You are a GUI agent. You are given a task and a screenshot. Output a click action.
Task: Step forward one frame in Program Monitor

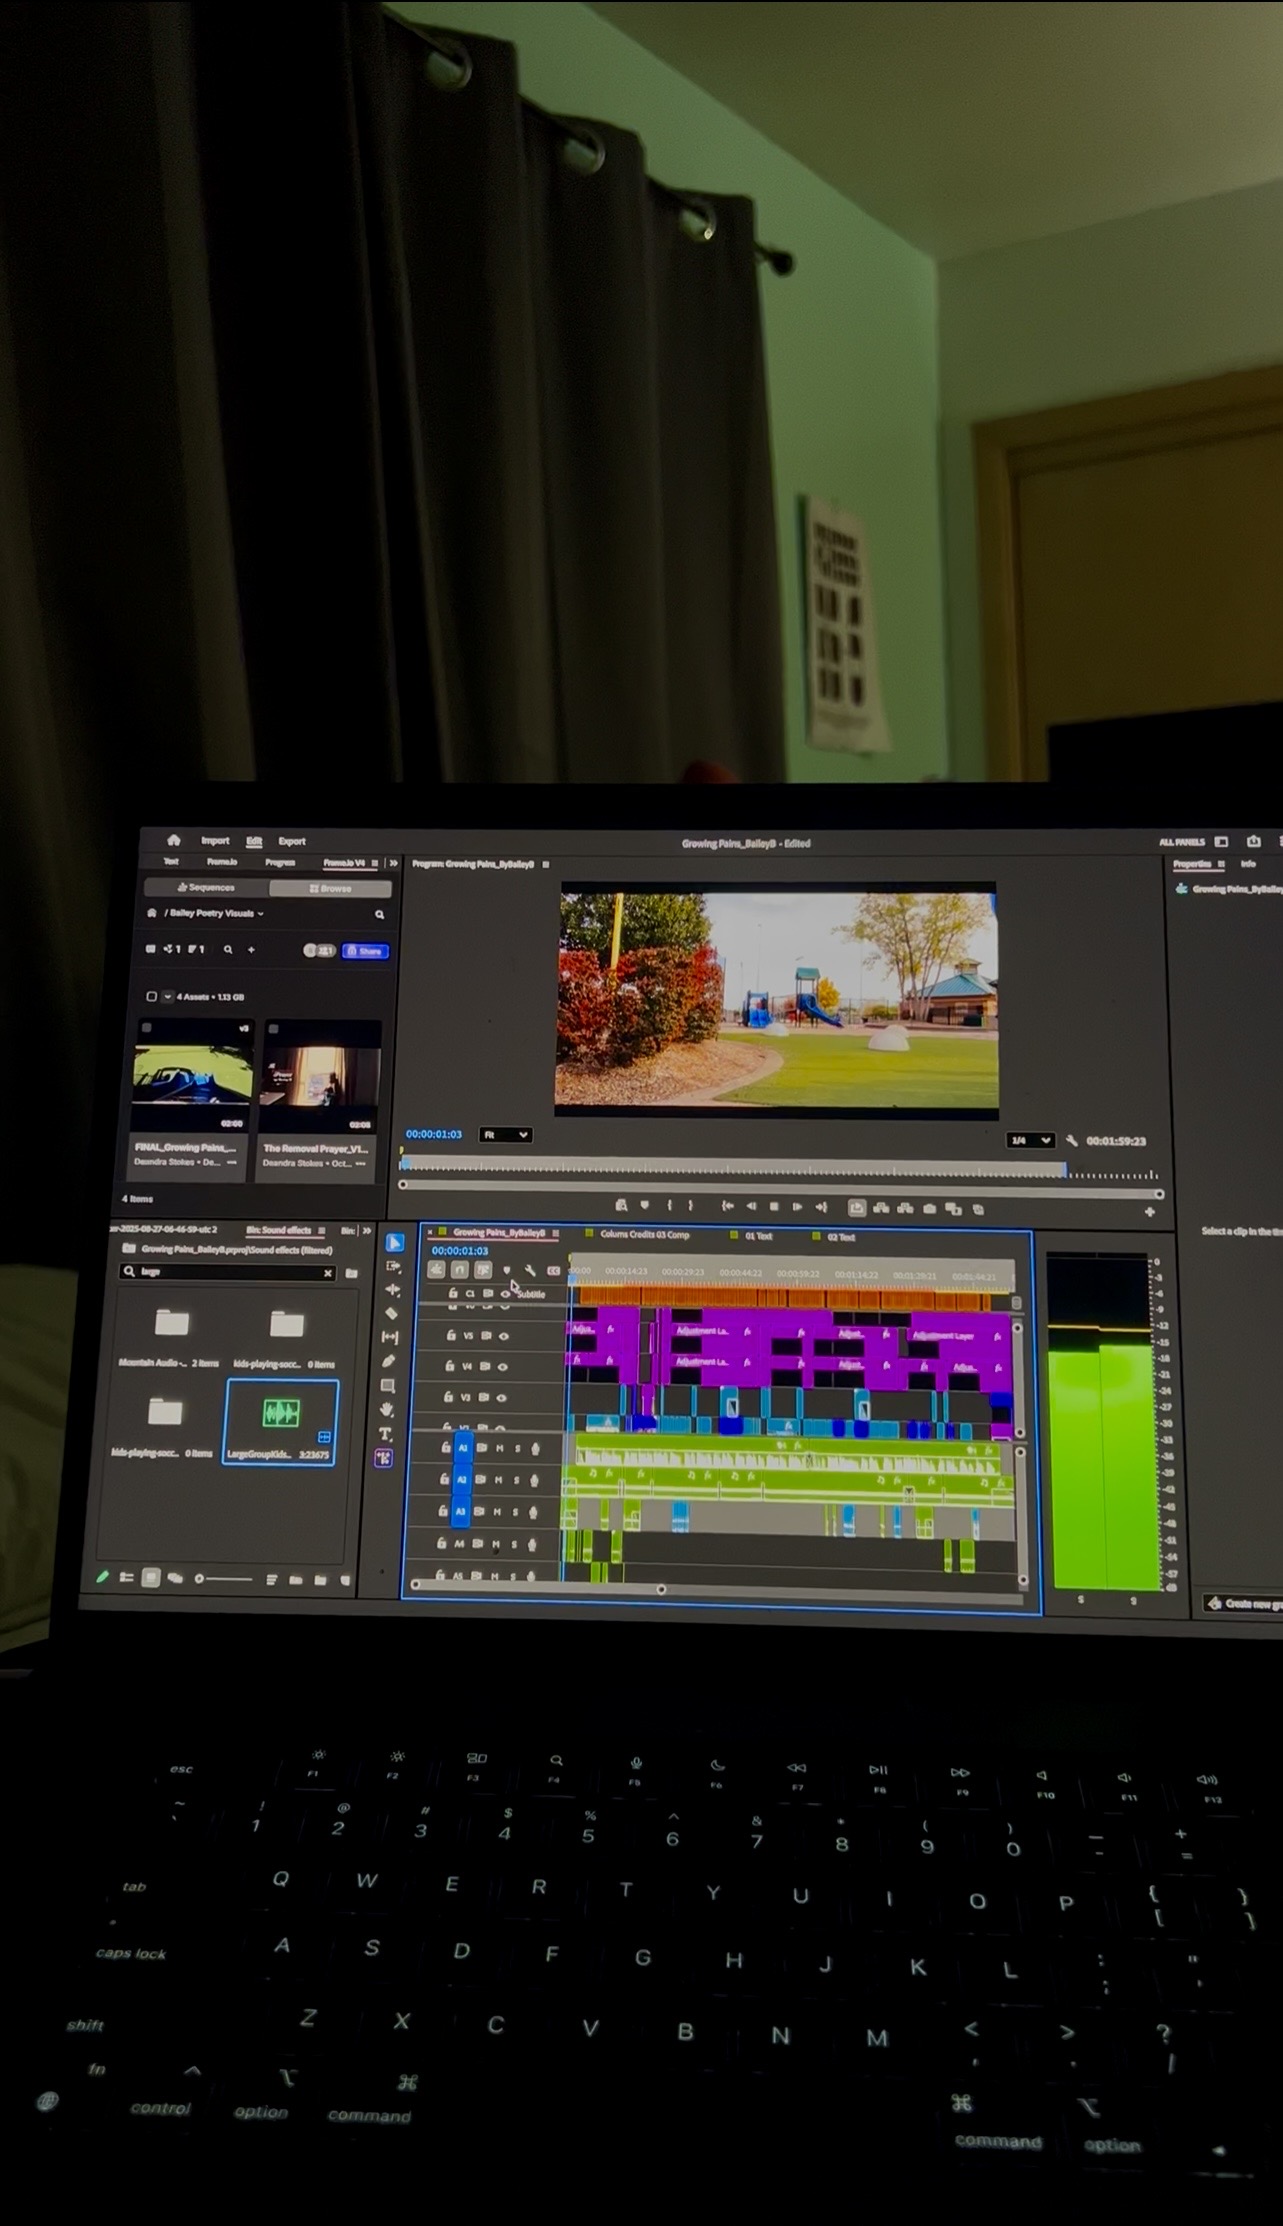click(797, 1207)
